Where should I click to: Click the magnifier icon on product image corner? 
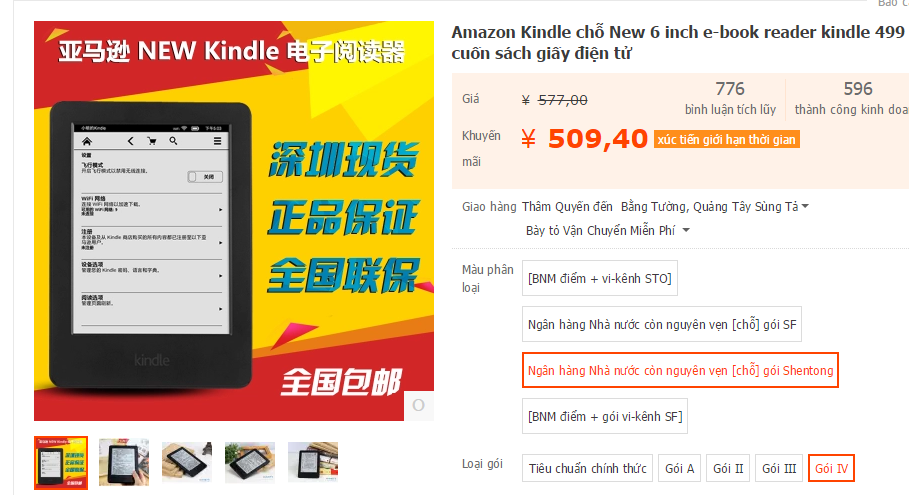pos(419,406)
